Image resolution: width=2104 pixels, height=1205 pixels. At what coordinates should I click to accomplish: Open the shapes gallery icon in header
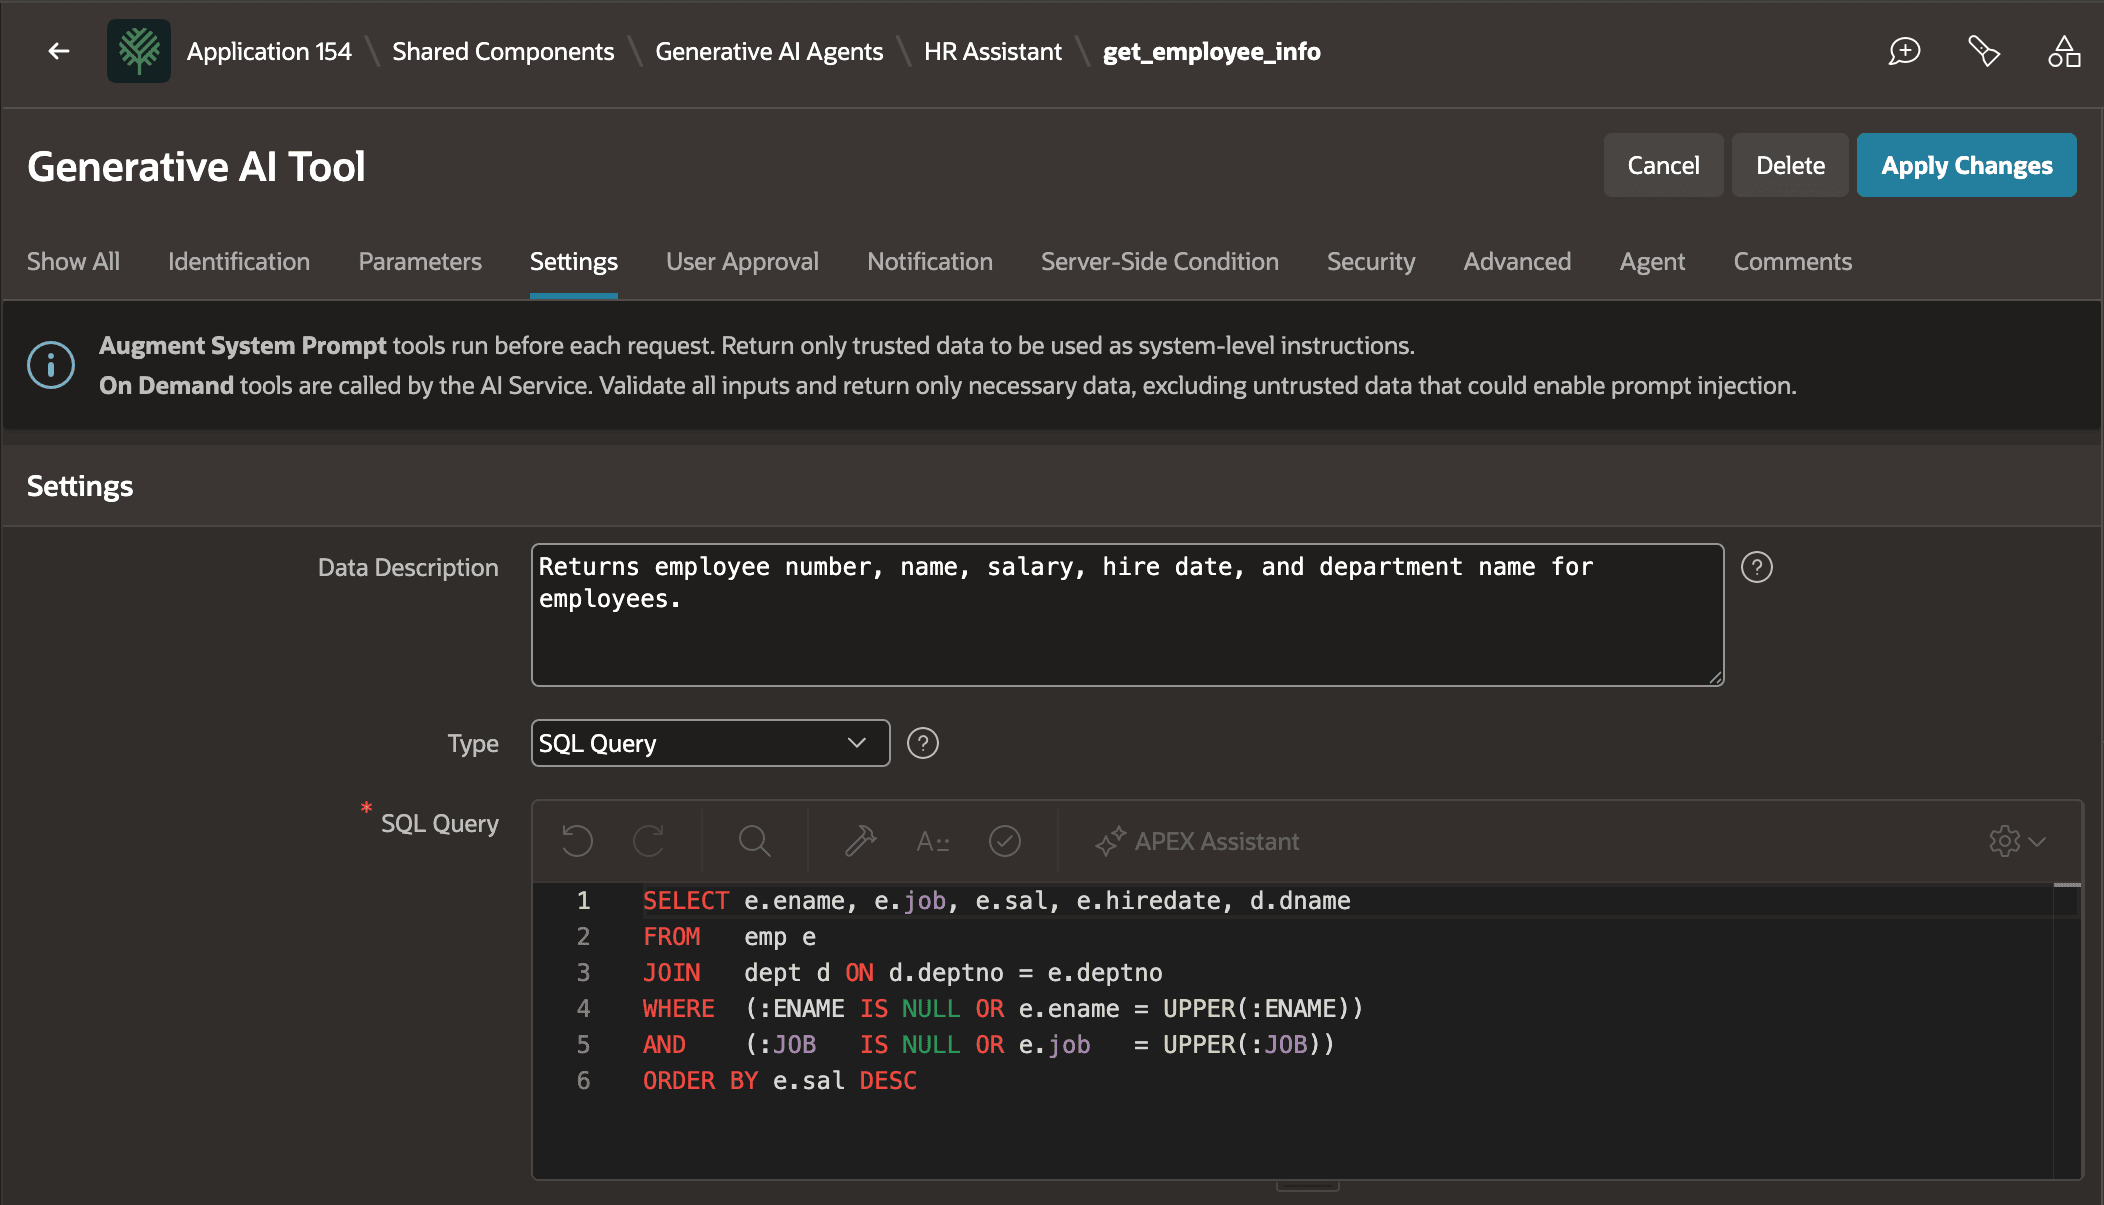pos(2063,51)
